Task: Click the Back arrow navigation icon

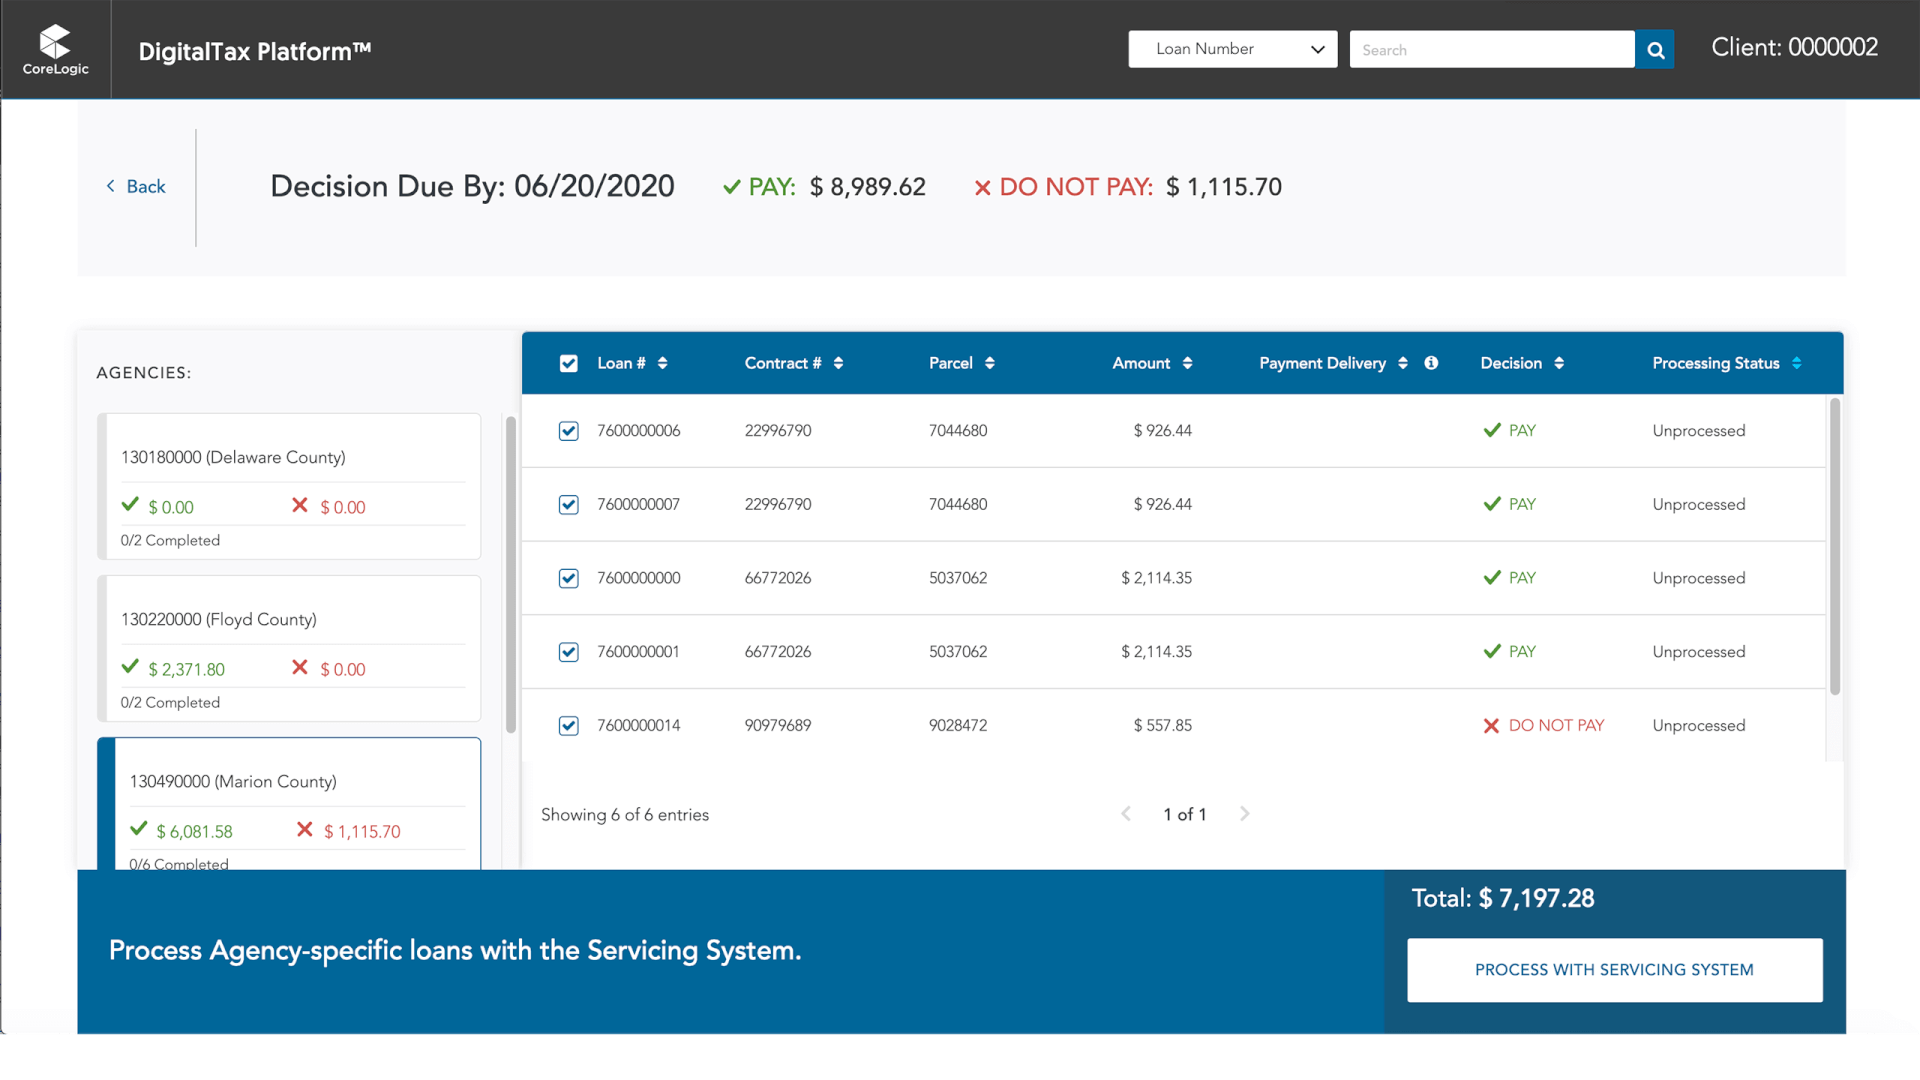Action: 111,186
